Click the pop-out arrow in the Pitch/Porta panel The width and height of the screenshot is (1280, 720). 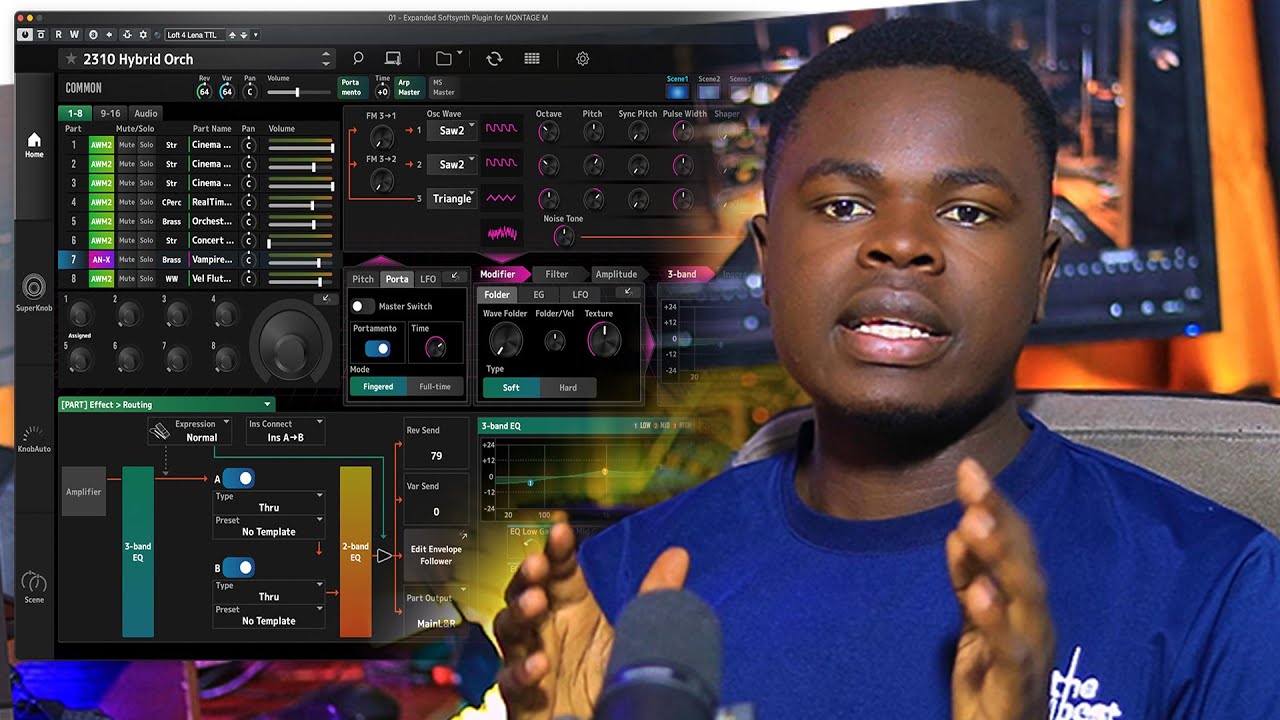[x=455, y=277]
